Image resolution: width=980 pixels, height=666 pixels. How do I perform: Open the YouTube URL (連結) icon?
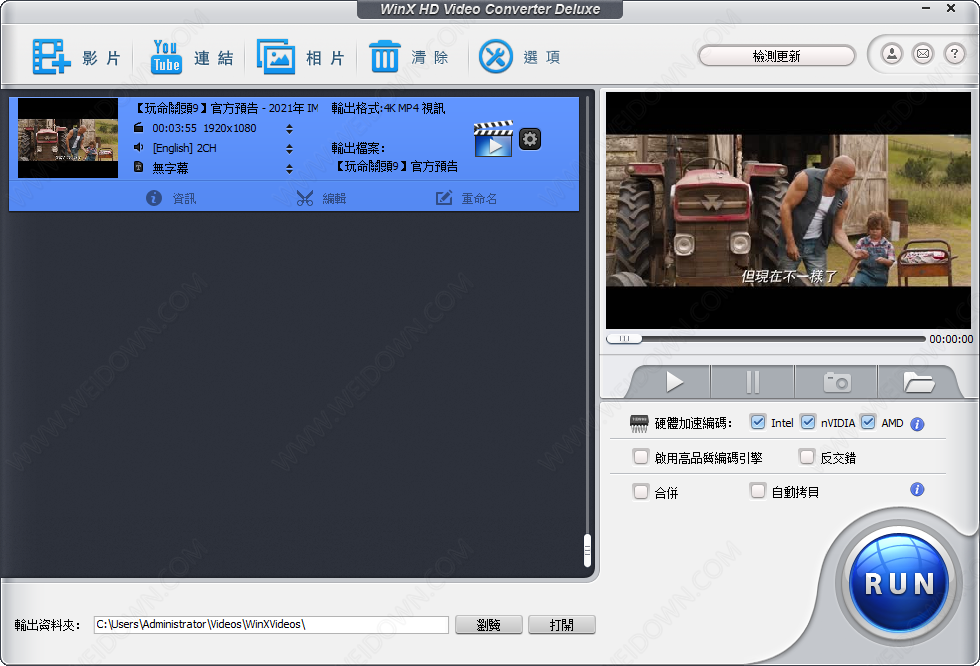(166, 57)
